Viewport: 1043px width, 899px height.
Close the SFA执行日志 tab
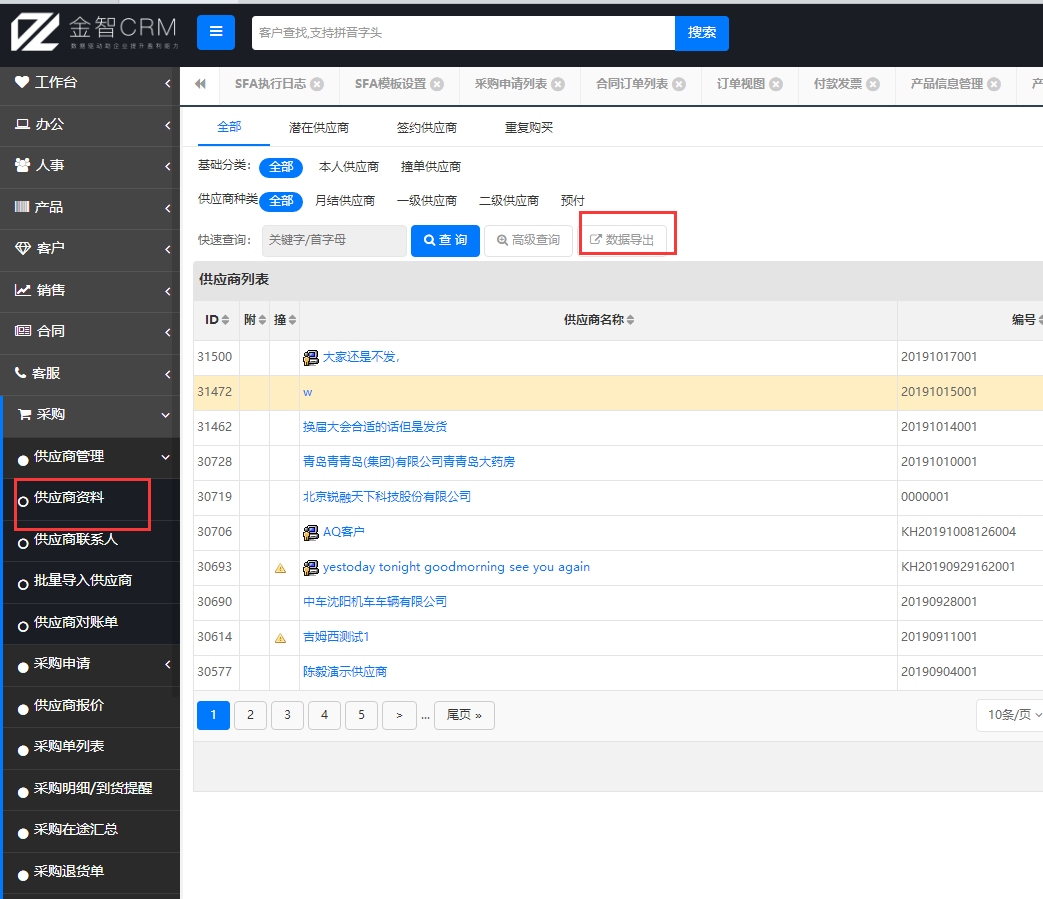coord(317,84)
